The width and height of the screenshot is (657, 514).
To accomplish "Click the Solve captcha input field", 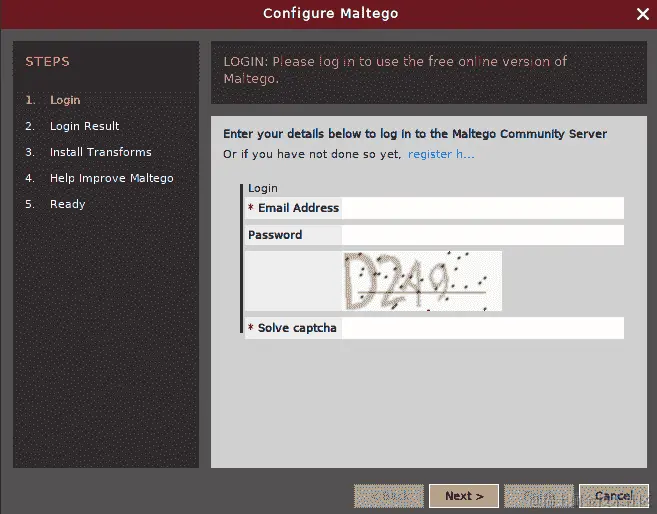I will pyautogui.click(x=482, y=328).
